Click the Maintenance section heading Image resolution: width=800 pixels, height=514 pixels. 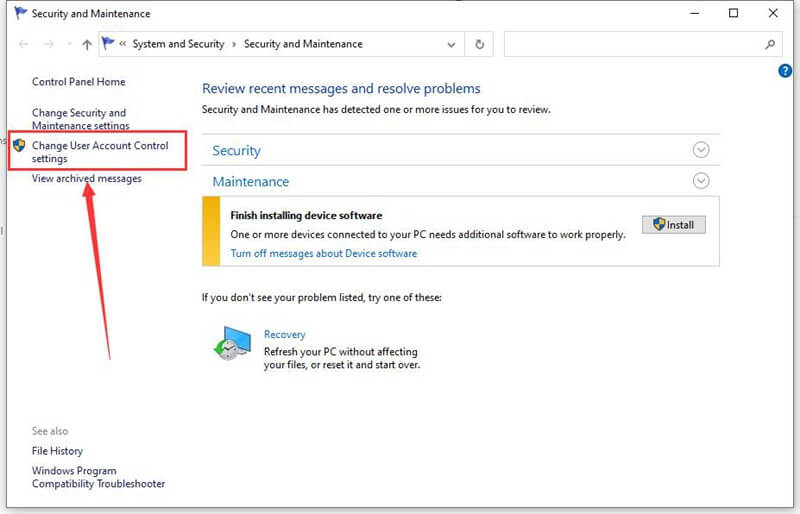(x=251, y=182)
